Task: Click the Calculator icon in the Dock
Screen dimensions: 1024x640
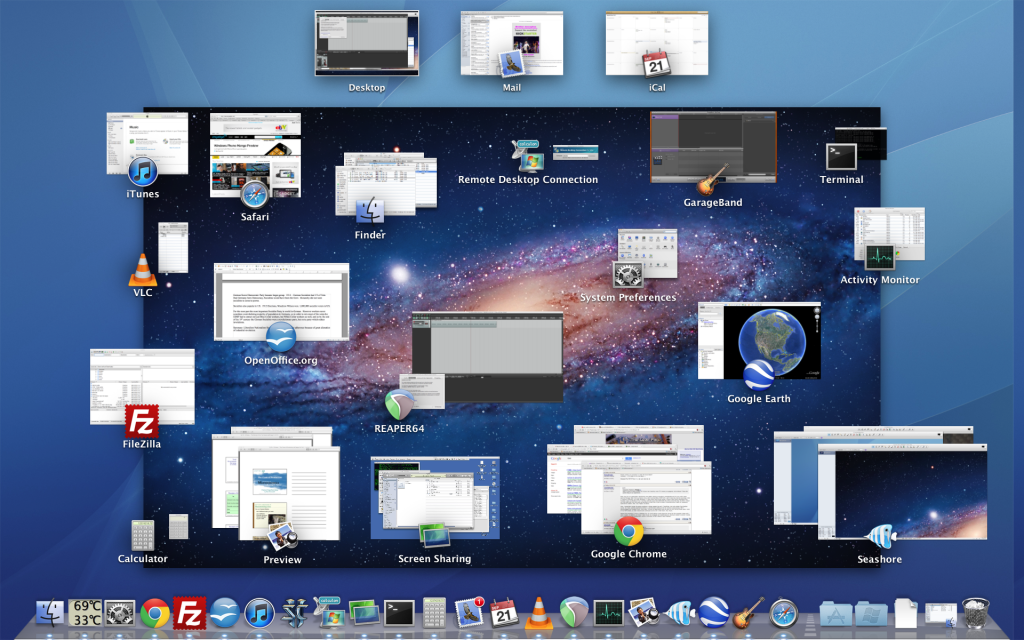Action: tap(434, 613)
